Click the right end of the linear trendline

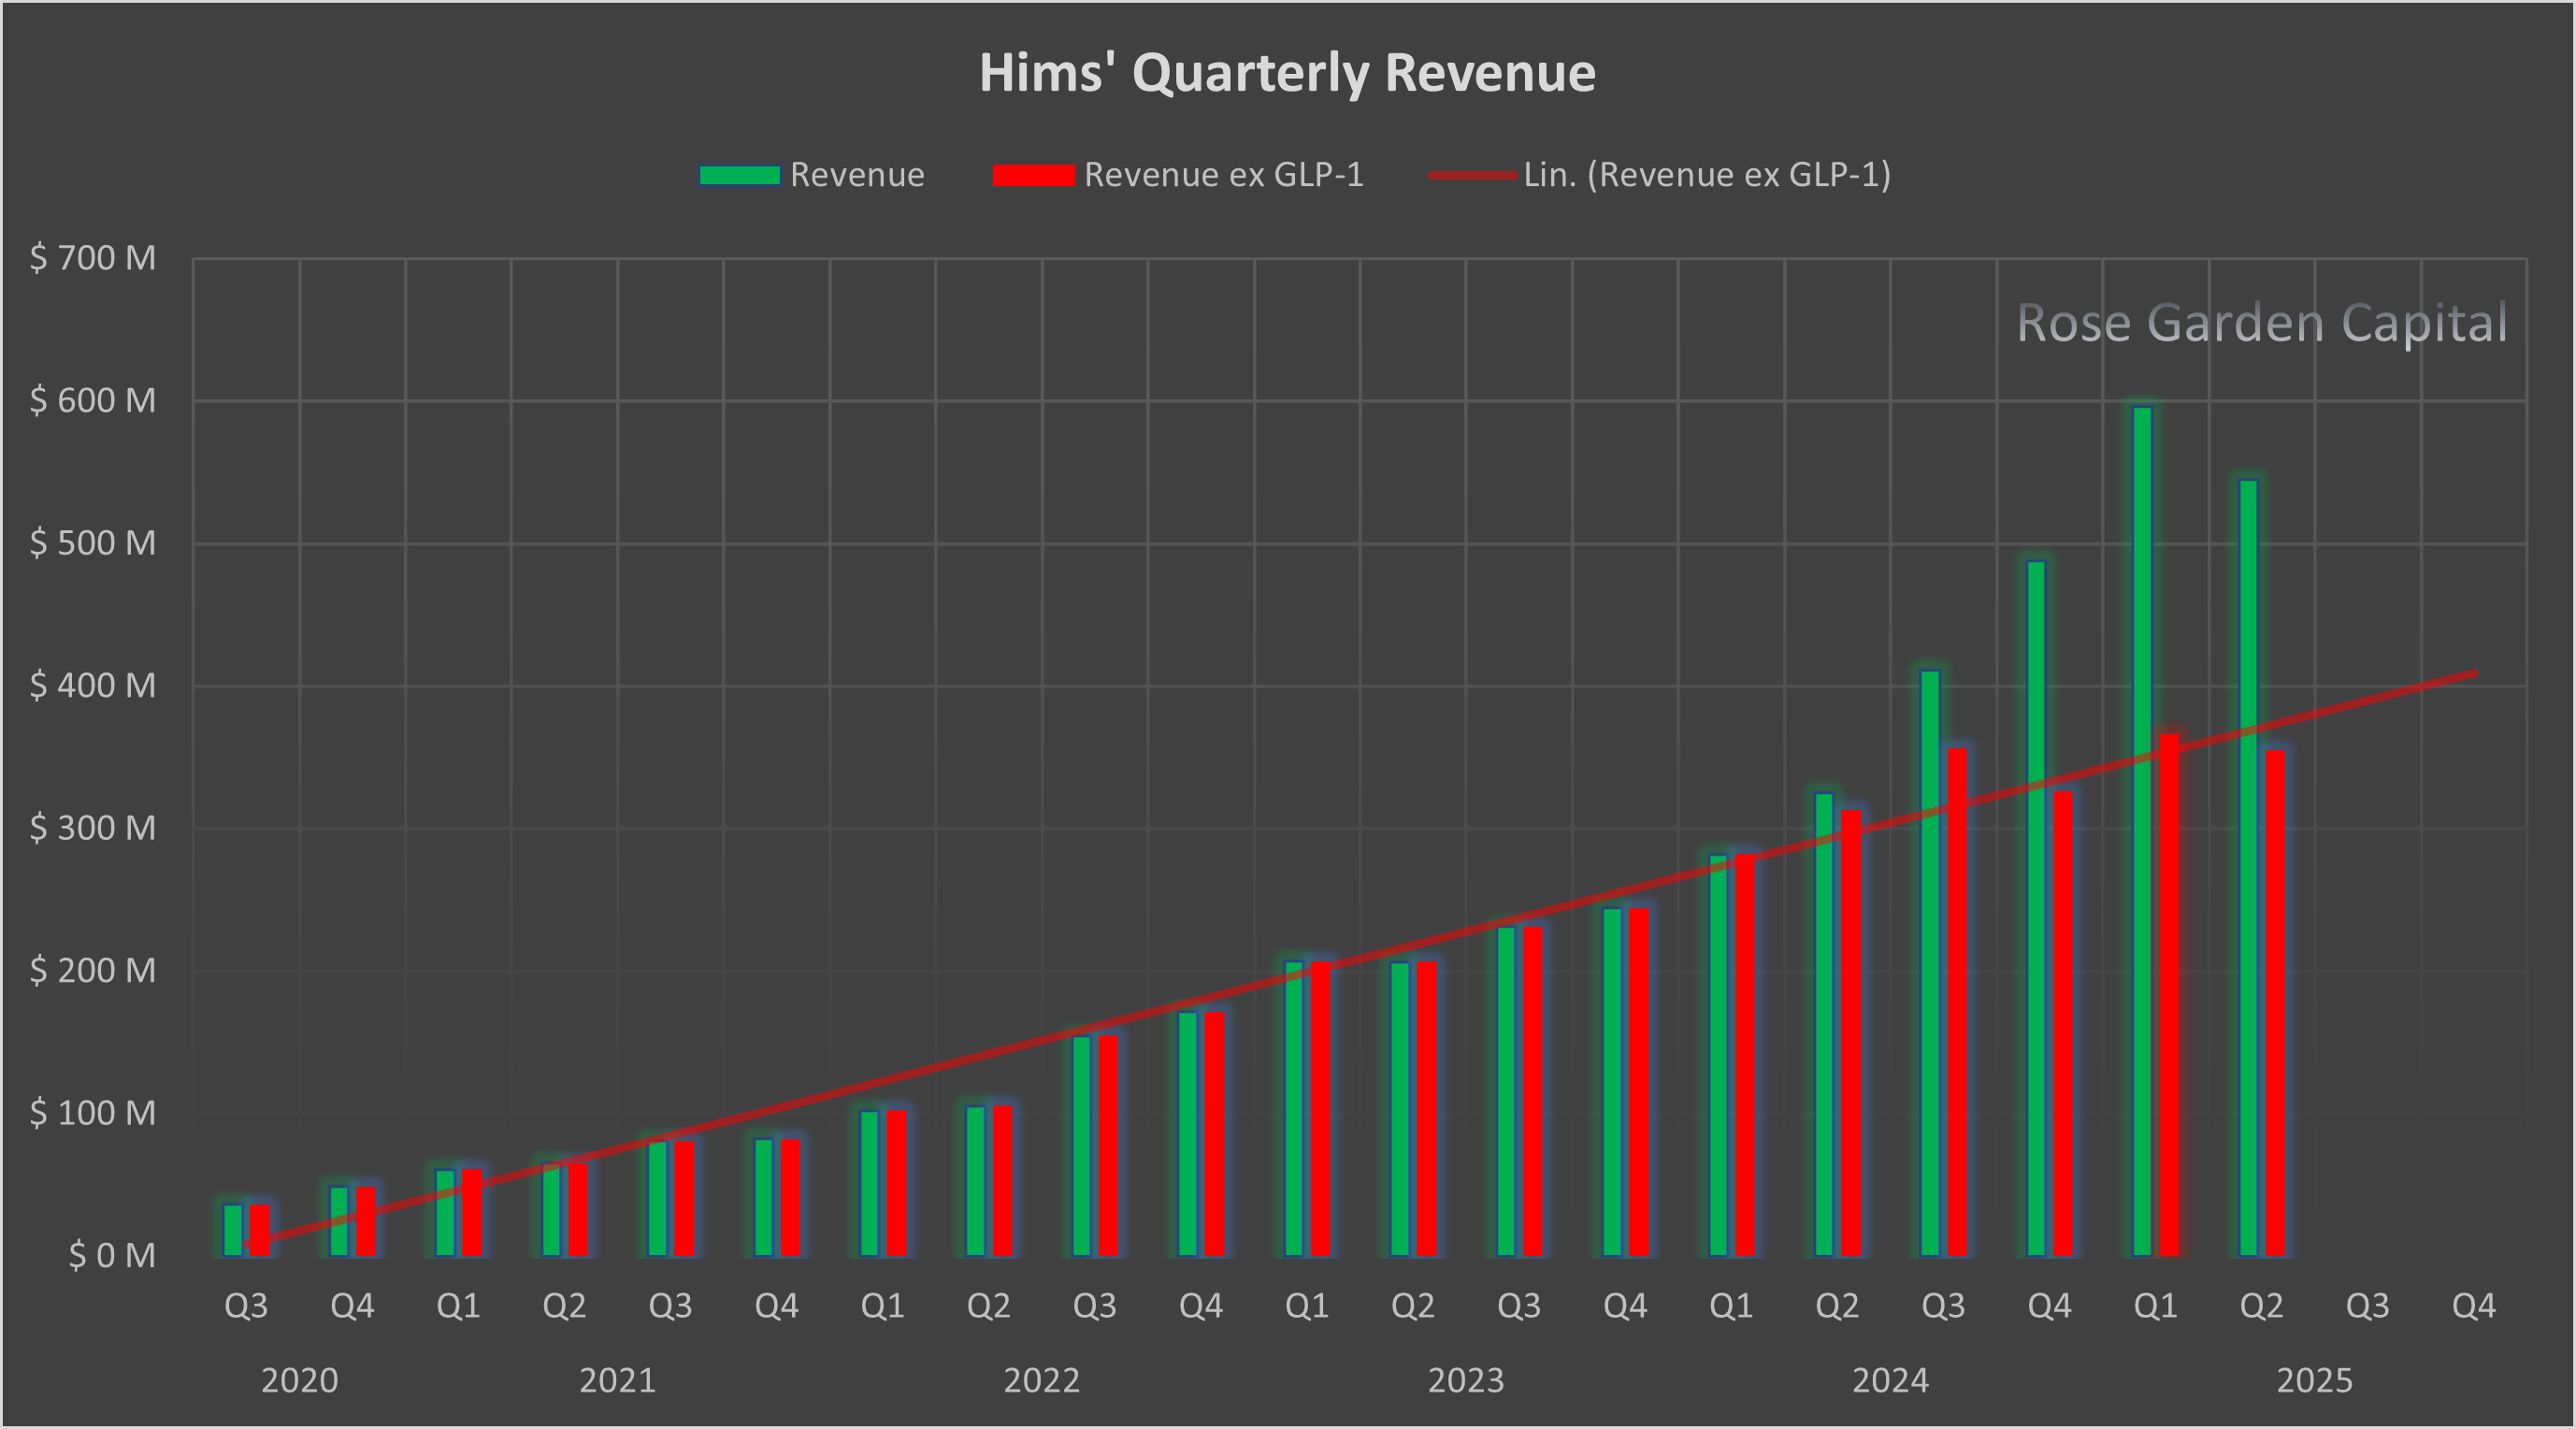coord(2472,674)
